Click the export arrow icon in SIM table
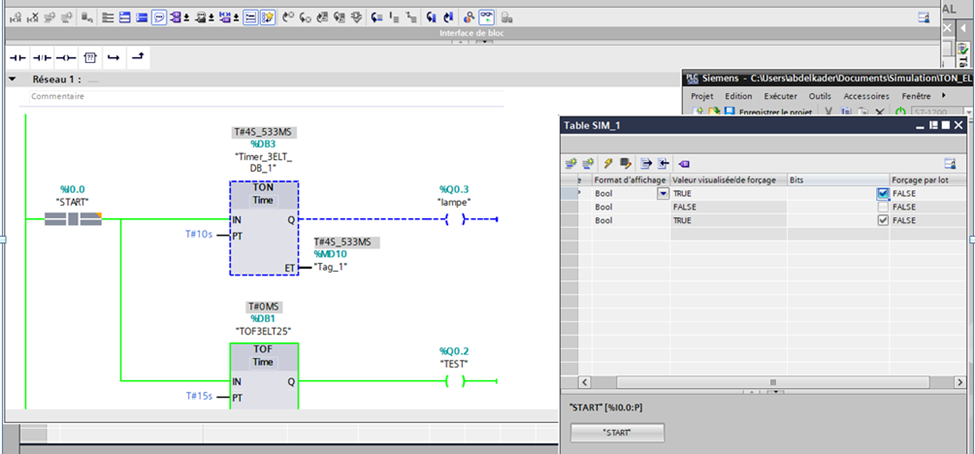This screenshot has height=454, width=975. tap(646, 164)
